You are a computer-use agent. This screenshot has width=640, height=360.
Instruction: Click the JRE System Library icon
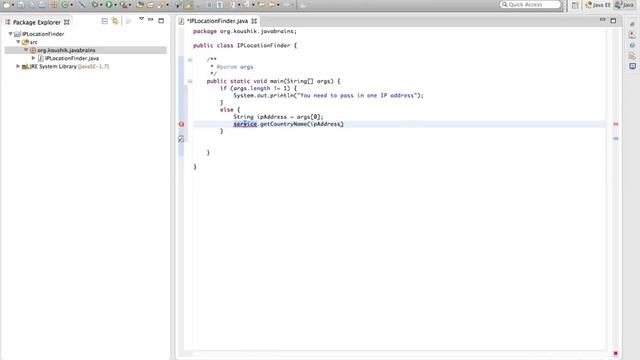[25, 66]
